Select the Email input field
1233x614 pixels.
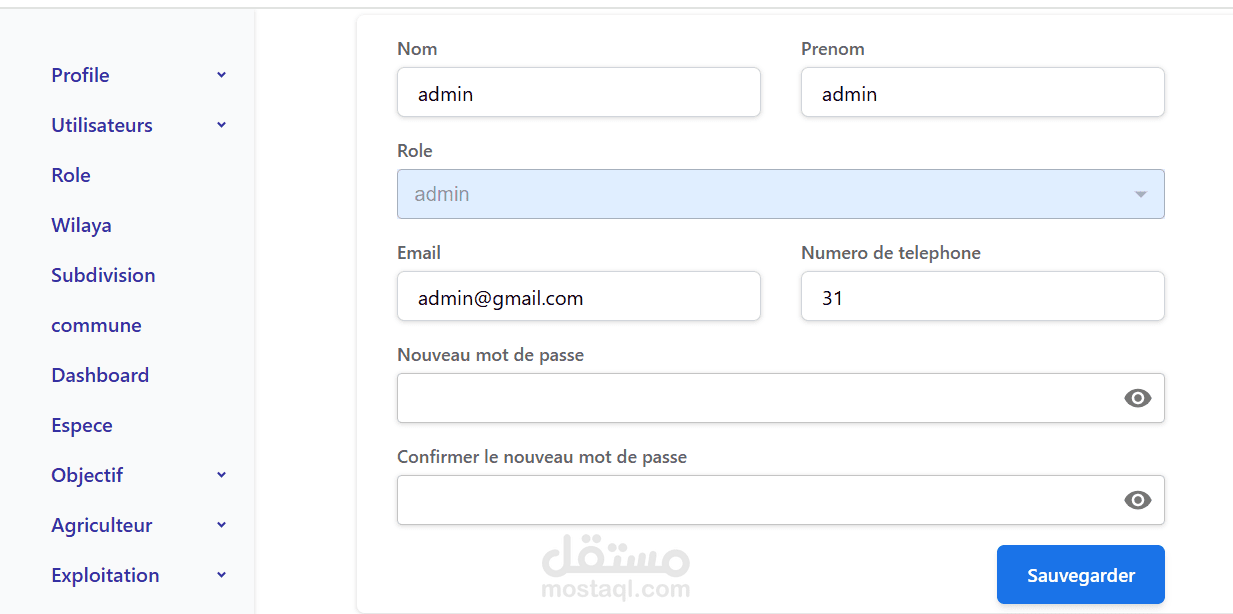(x=579, y=296)
